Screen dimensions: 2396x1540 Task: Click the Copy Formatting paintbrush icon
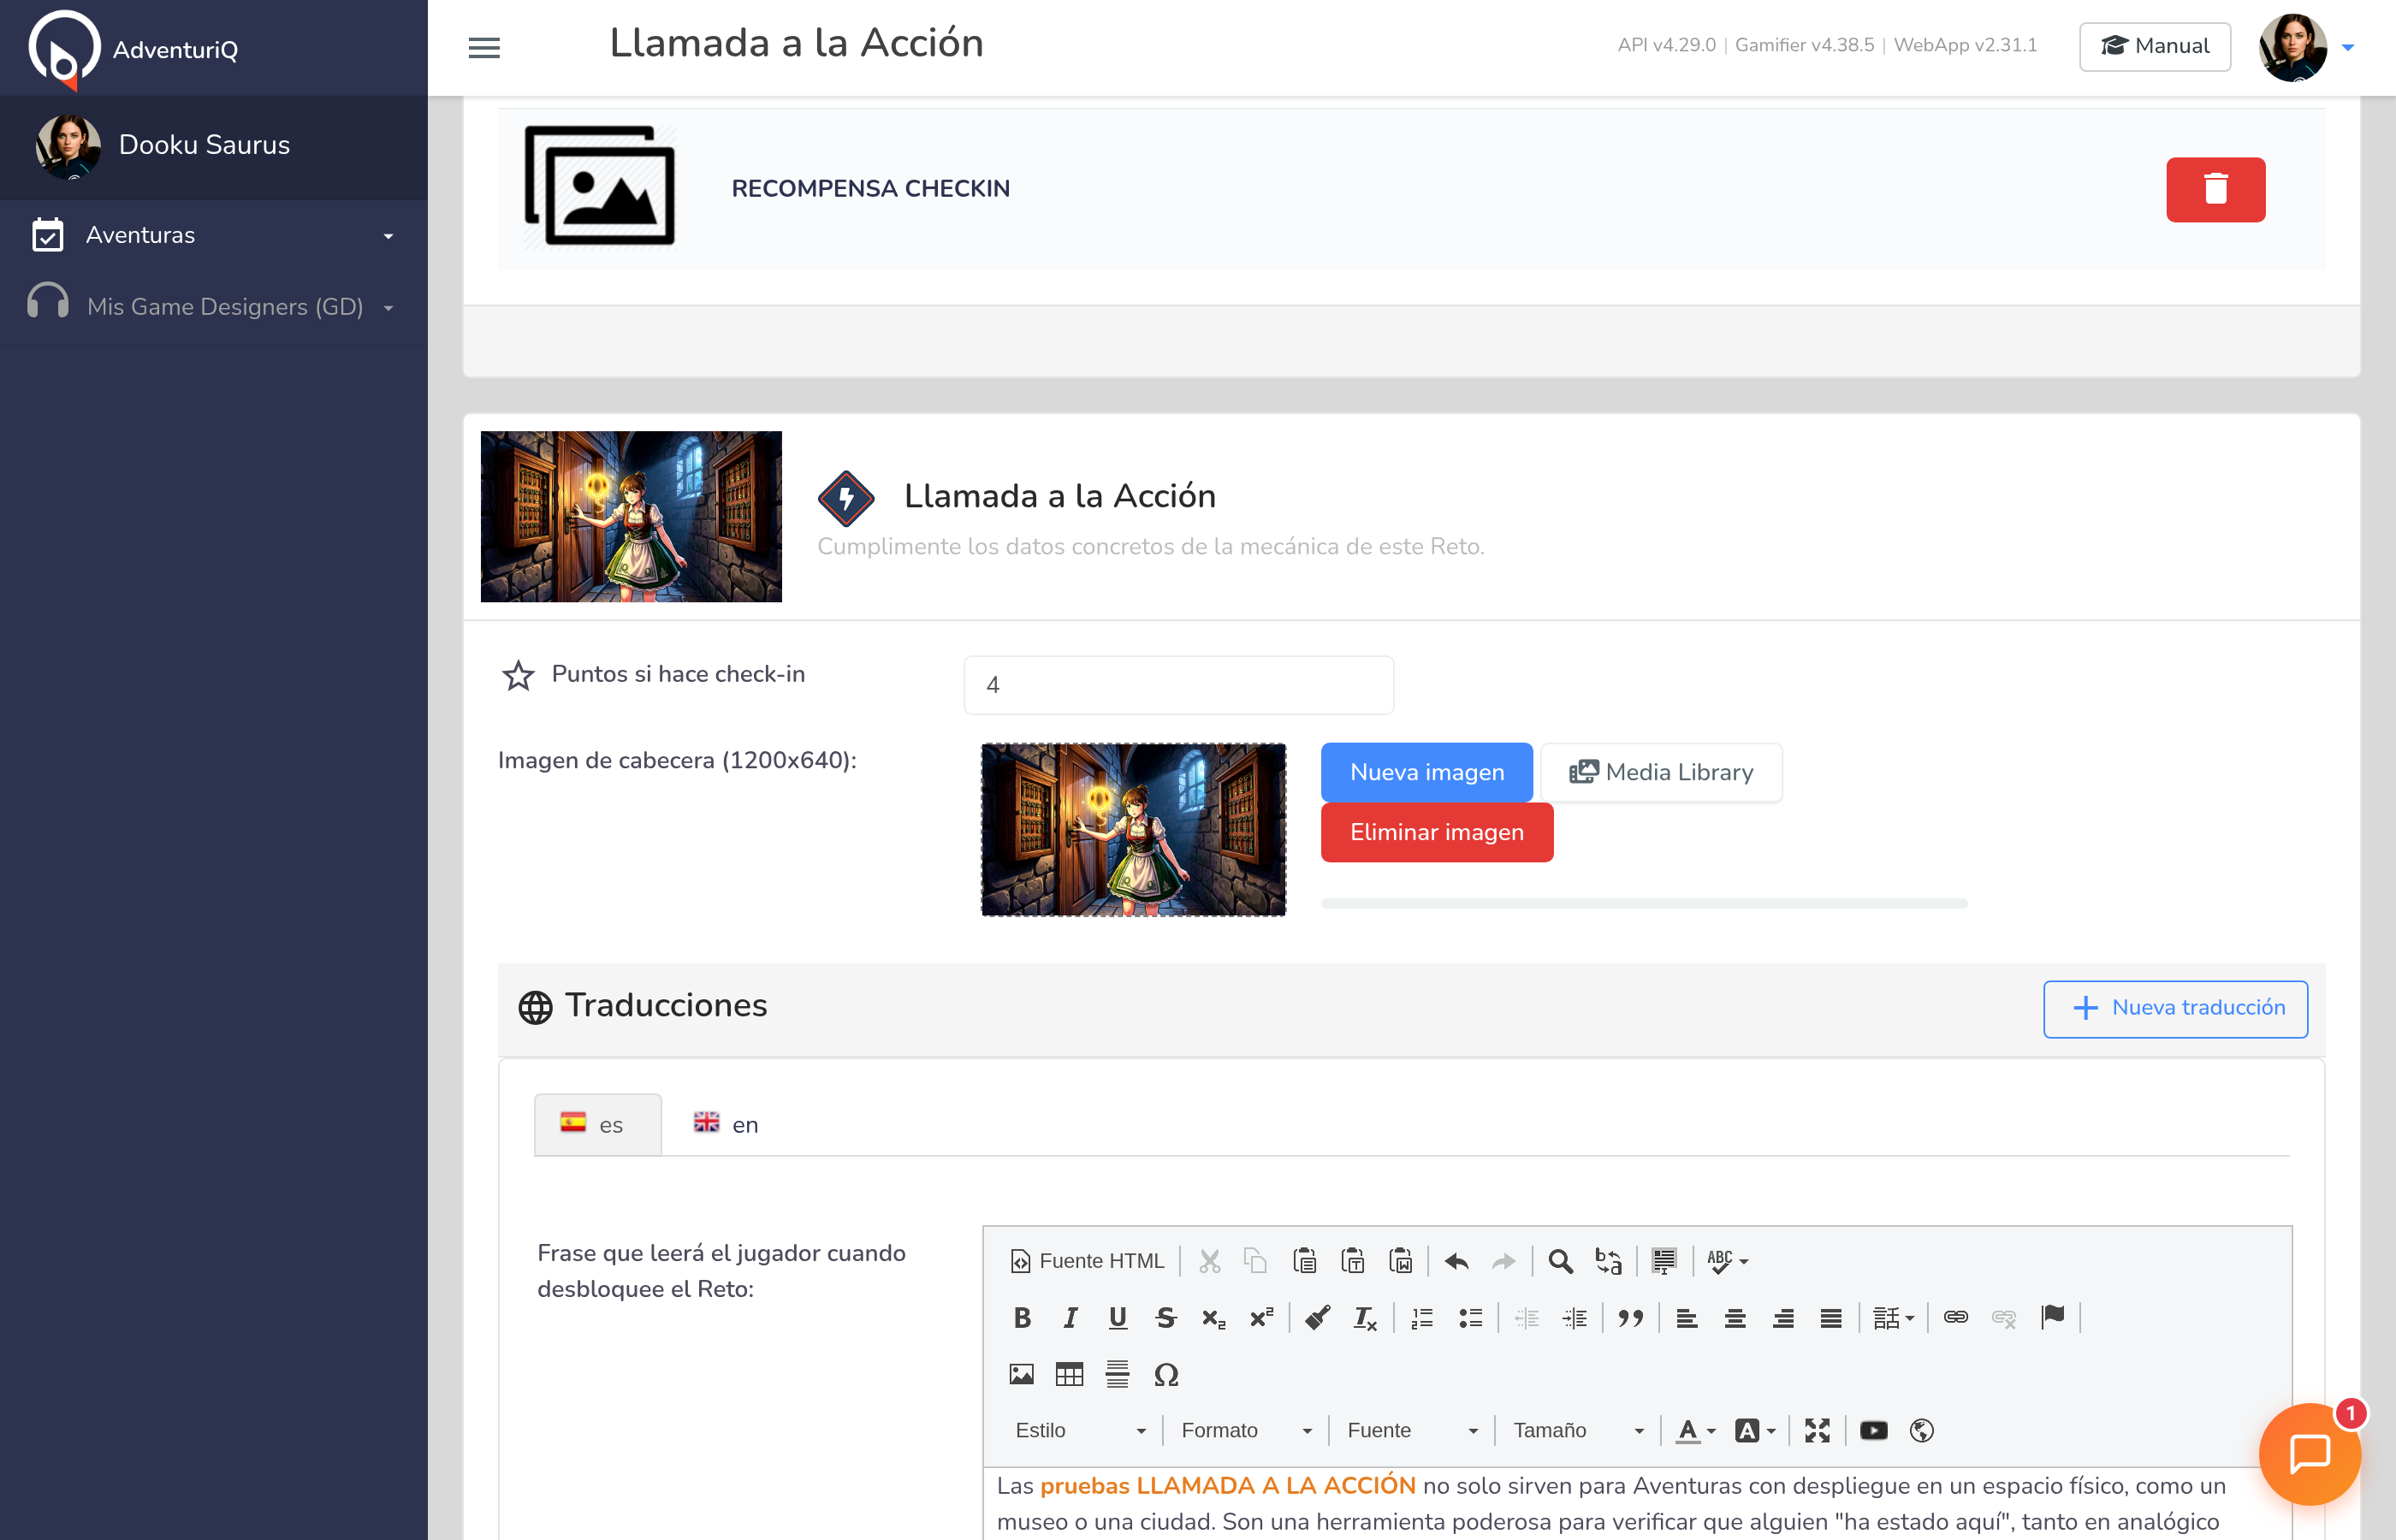coord(1318,1318)
